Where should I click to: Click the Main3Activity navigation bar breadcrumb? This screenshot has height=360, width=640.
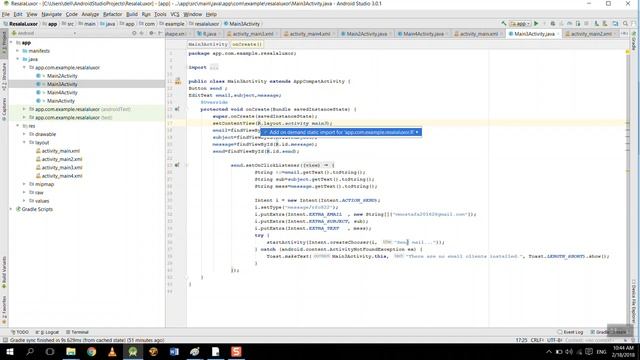(x=242, y=24)
